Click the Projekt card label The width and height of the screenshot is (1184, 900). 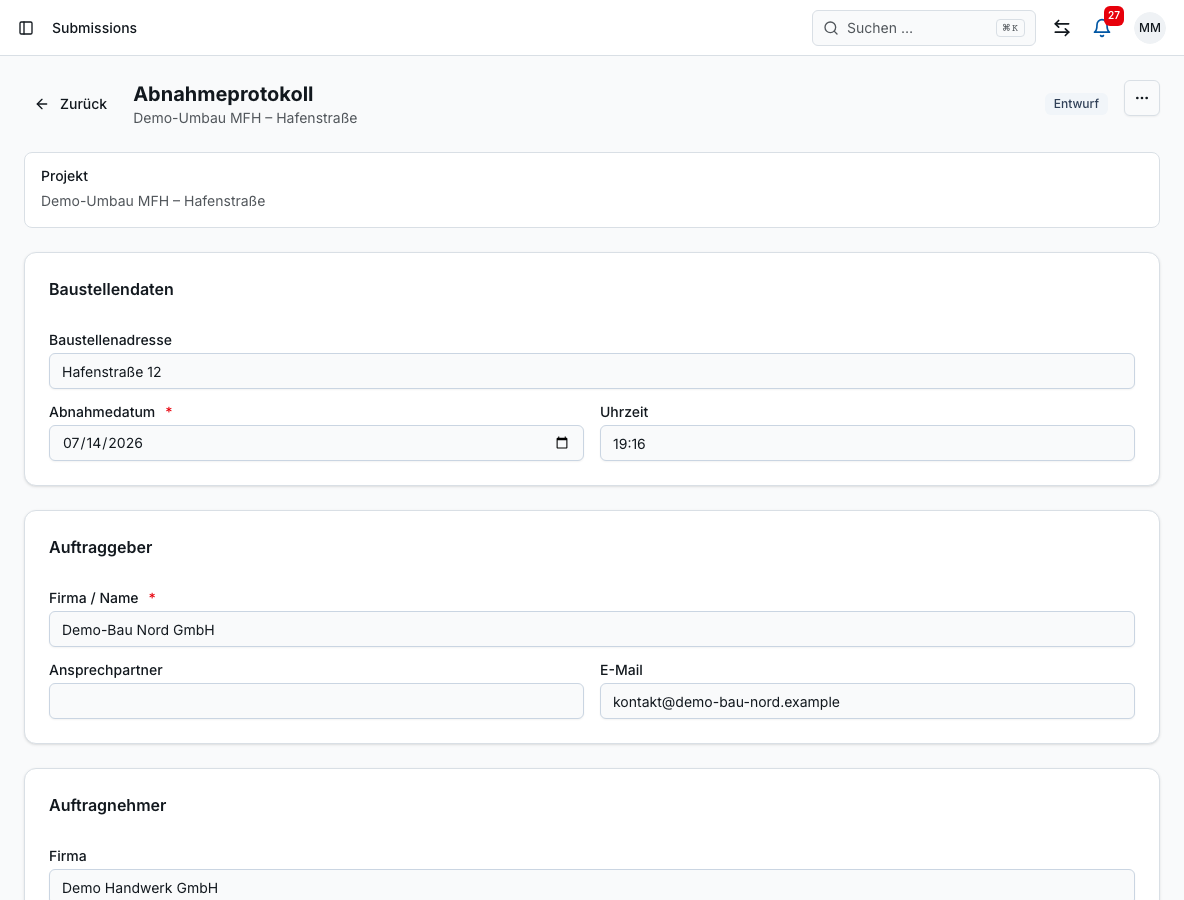click(x=64, y=176)
